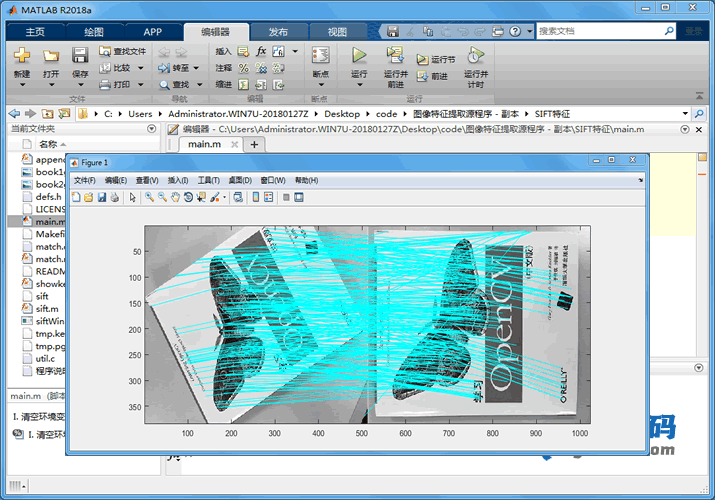Open dropdown under Save (保存) button
The height and width of the screenshot is (500, 715).
pos(80,85)
